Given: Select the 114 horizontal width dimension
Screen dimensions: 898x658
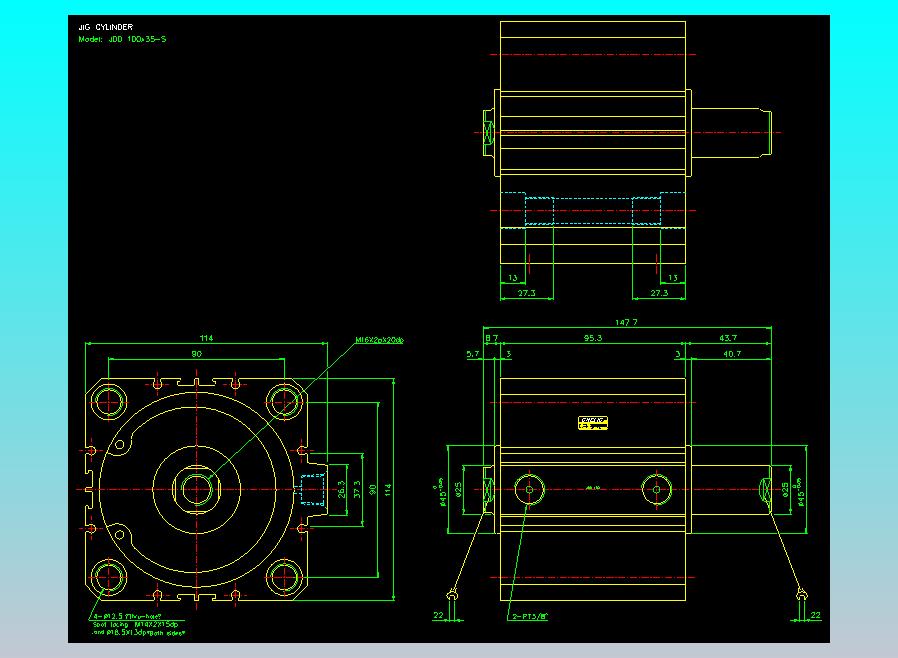Looking at the screenshot, I should tap(206, 339).
